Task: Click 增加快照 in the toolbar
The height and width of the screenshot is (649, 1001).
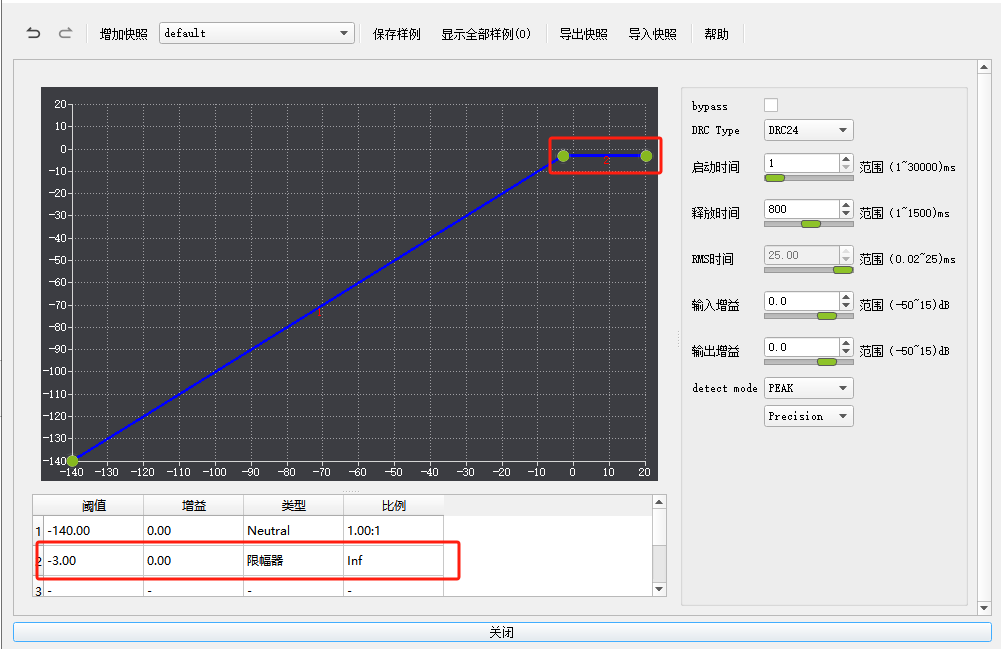Action: point(123,34)
